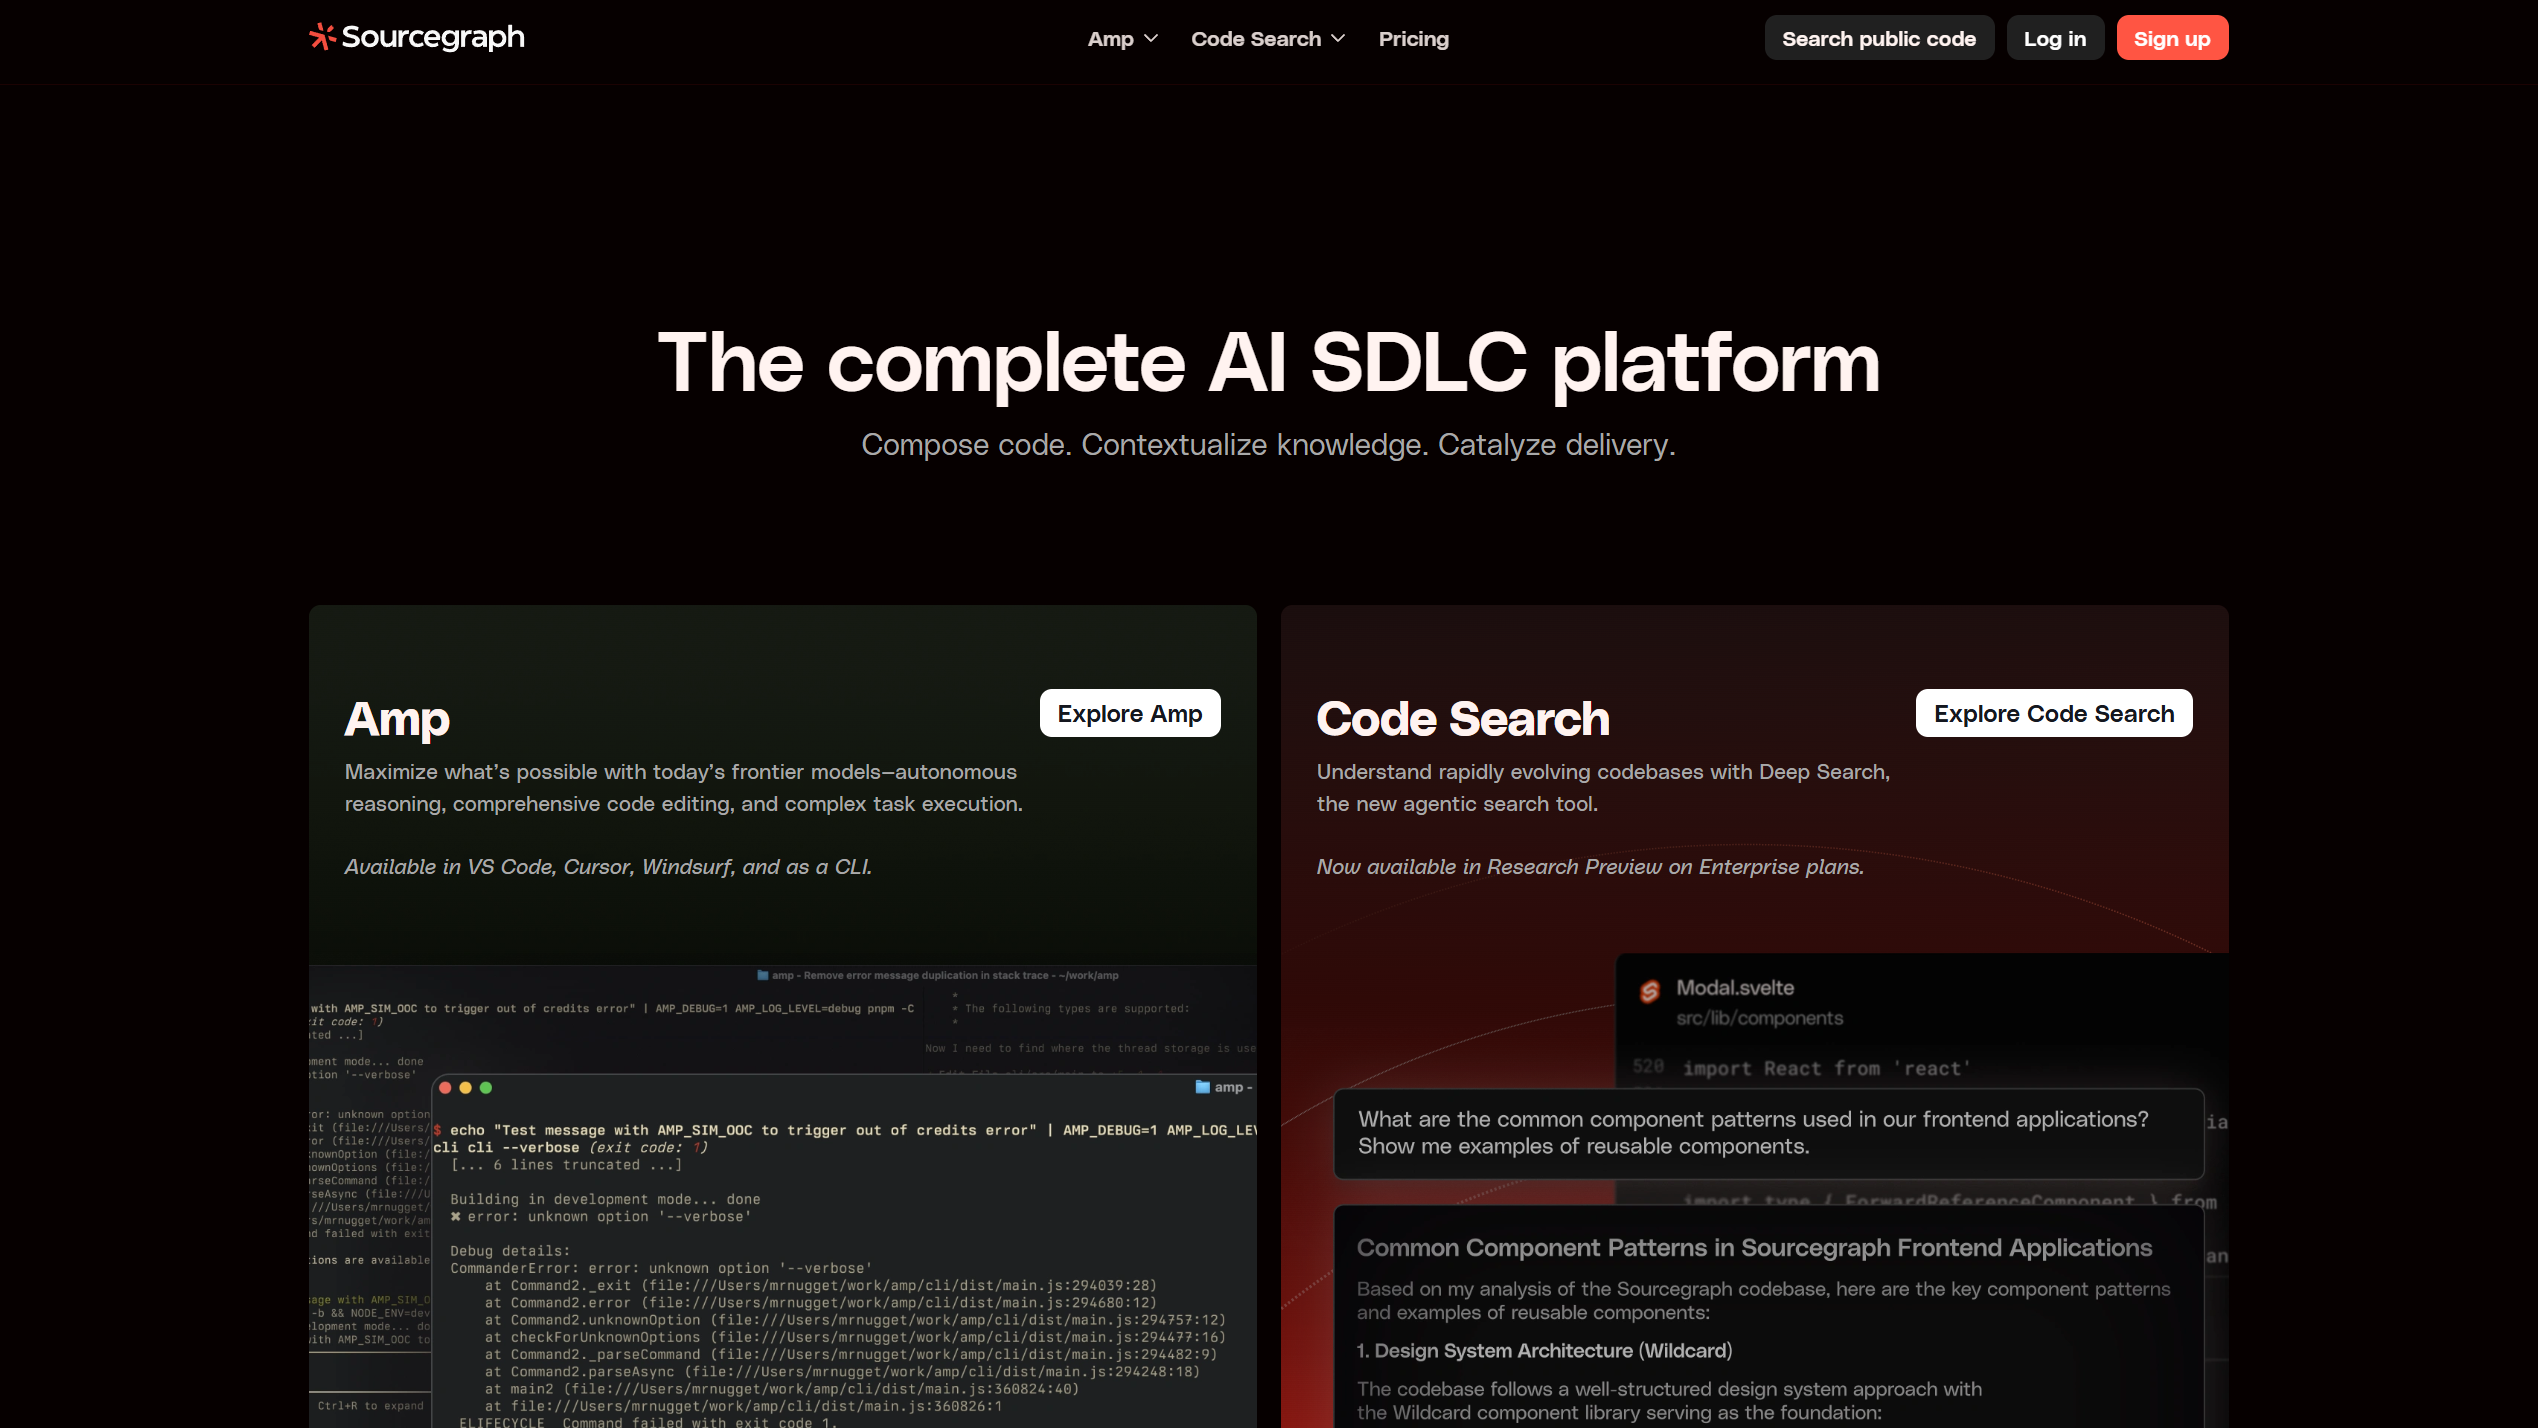Click the Svelte icon beside Modal.svelte
Screen dimensions: 2540x1428
pyautogui.click(x=1649, y=991)
